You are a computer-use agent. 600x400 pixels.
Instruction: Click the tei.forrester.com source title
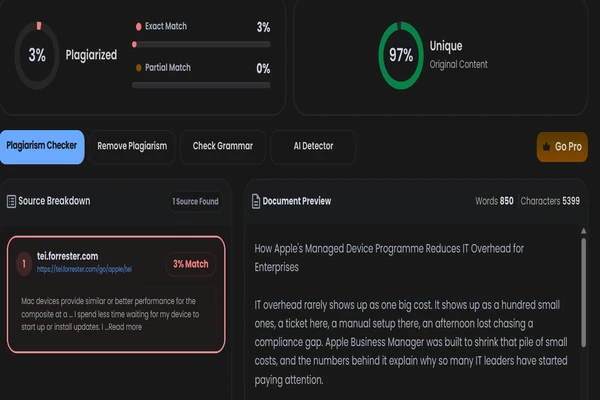coord(67,256)
